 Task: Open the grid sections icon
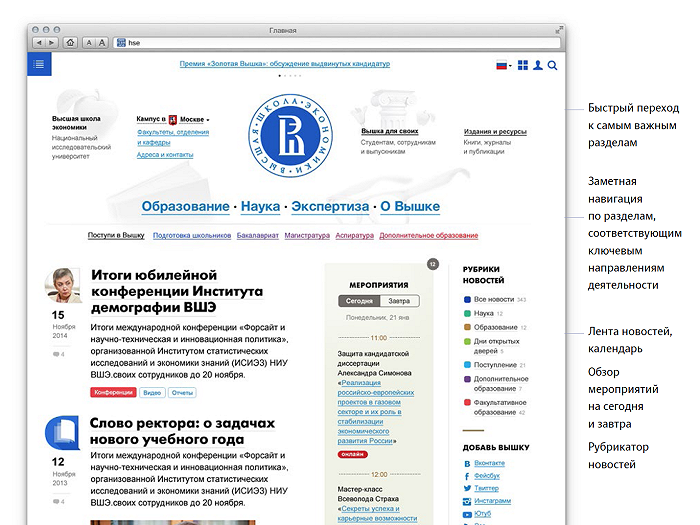523,65
